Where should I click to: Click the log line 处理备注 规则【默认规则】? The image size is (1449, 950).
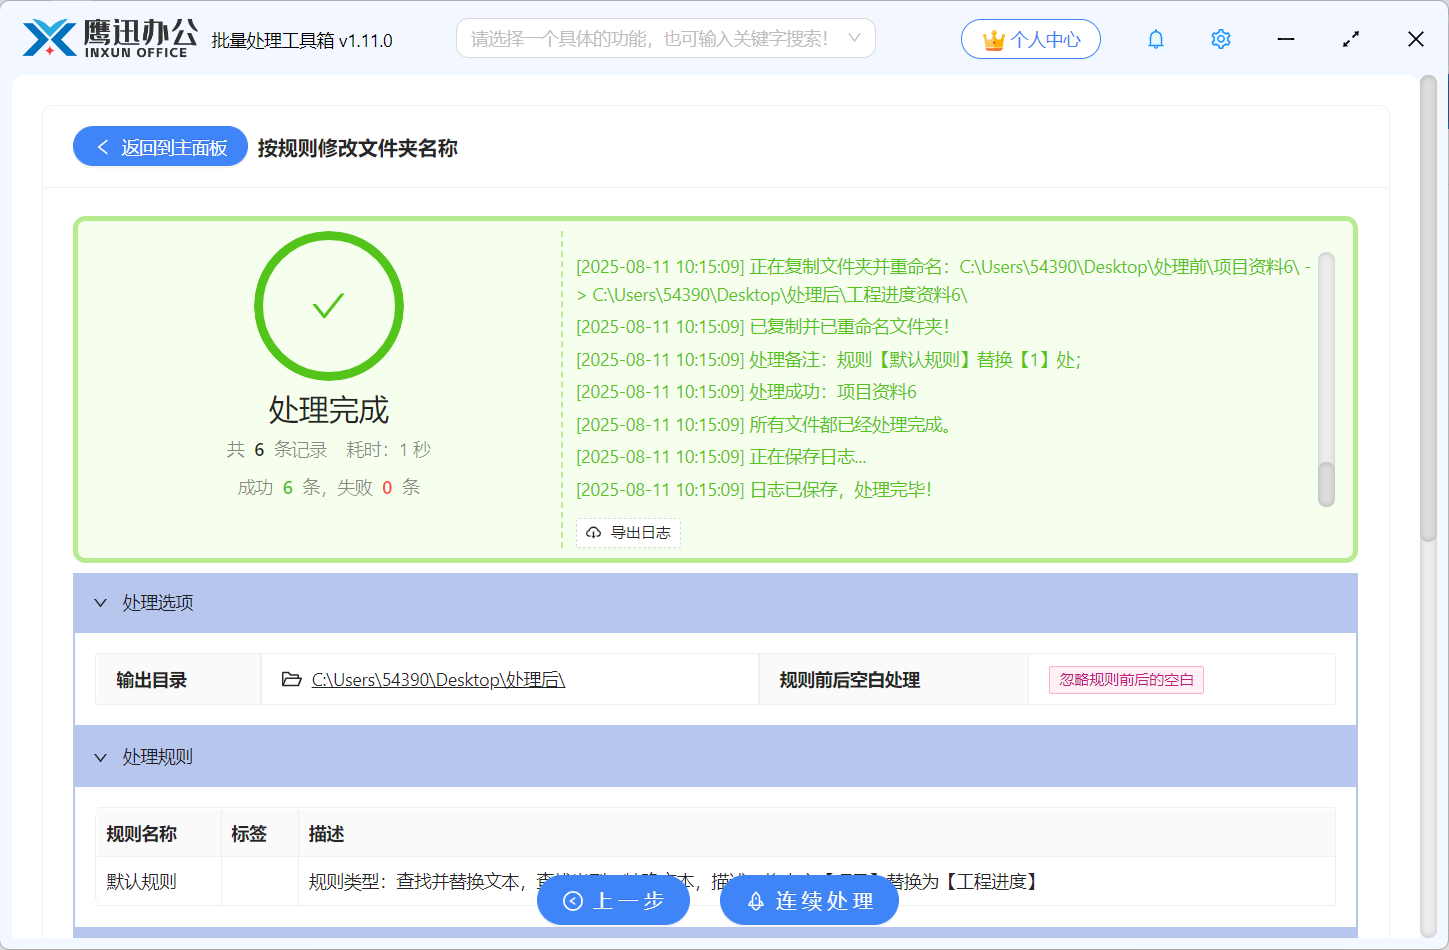[x=829, y=360]
